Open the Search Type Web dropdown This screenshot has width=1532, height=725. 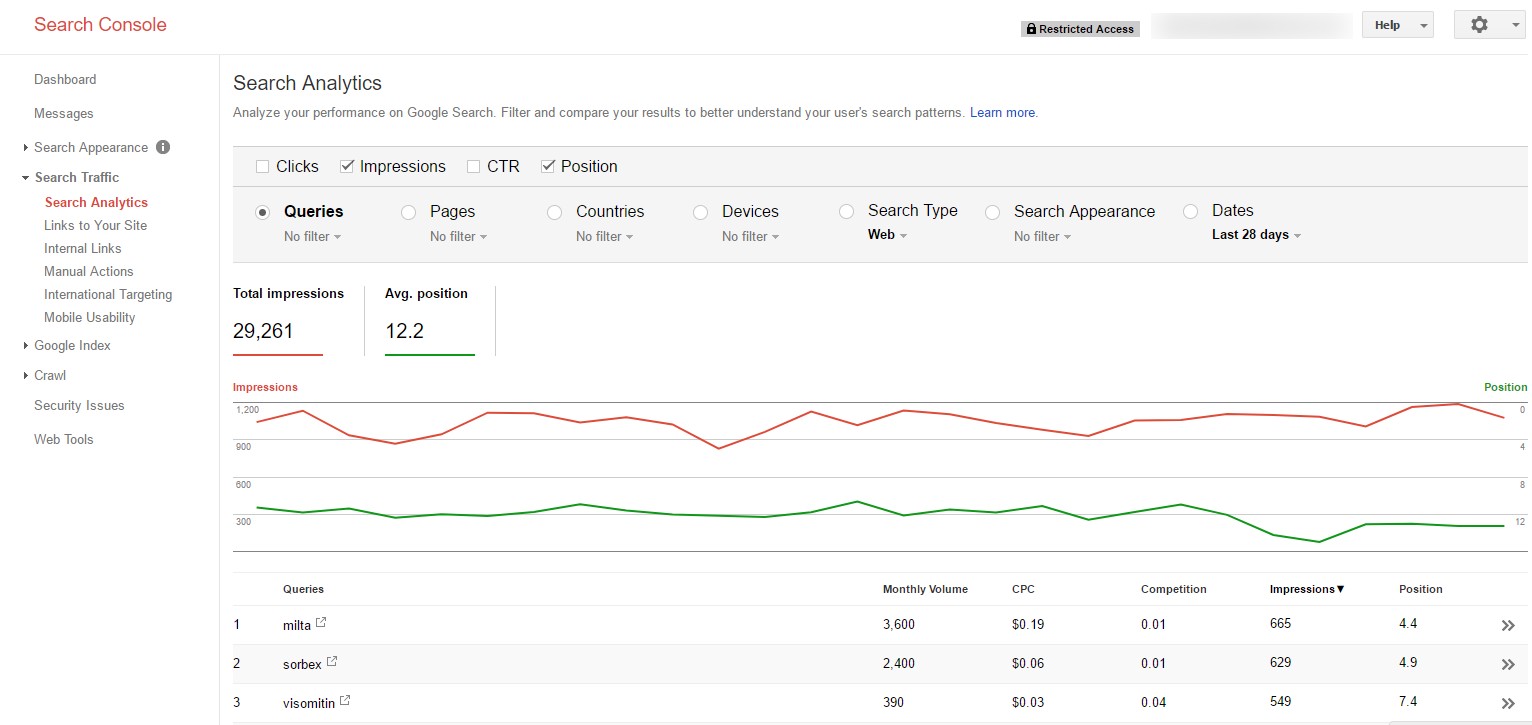click(887, 235)
